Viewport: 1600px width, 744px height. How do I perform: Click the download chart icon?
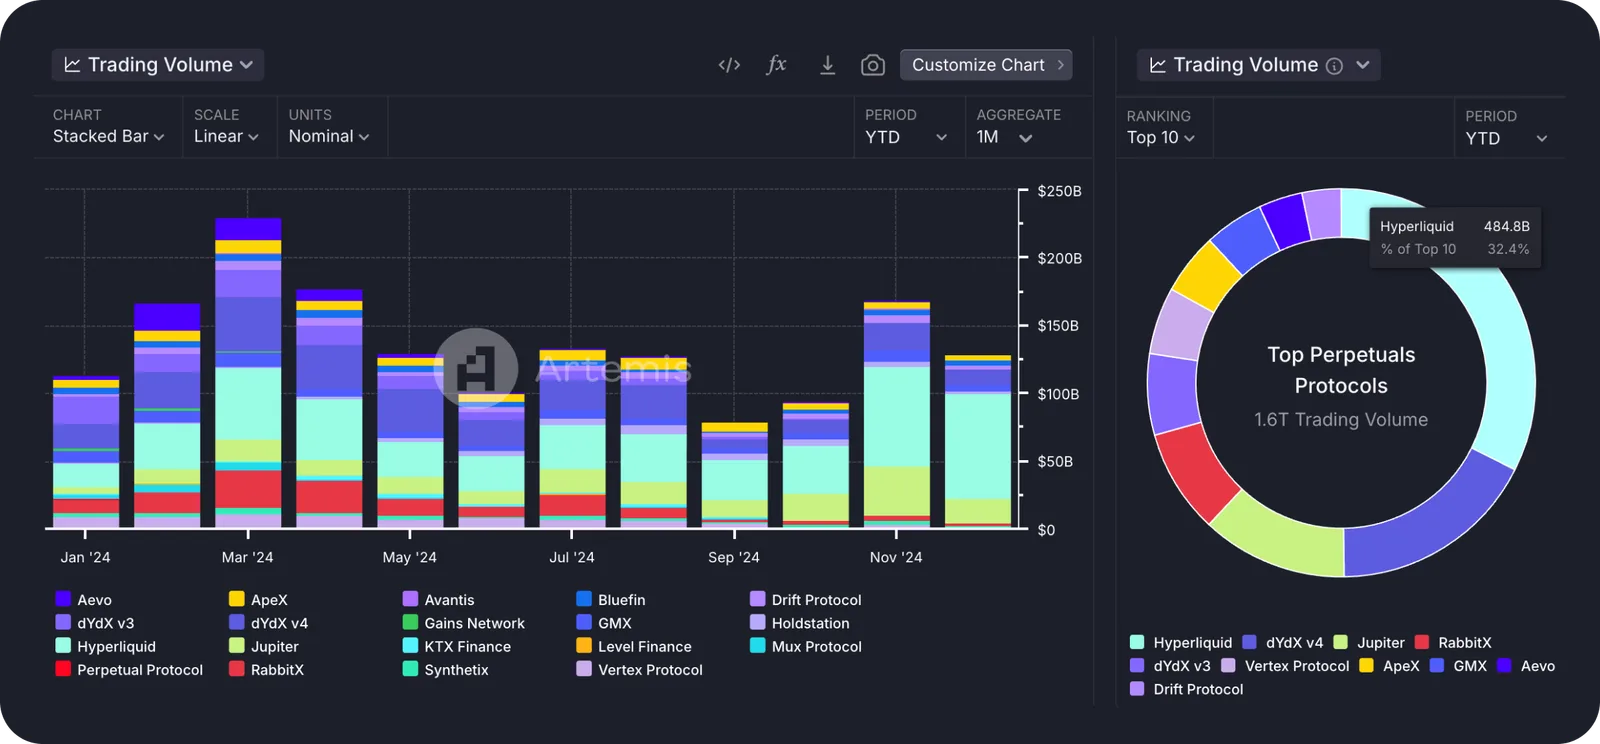point(827,65)
